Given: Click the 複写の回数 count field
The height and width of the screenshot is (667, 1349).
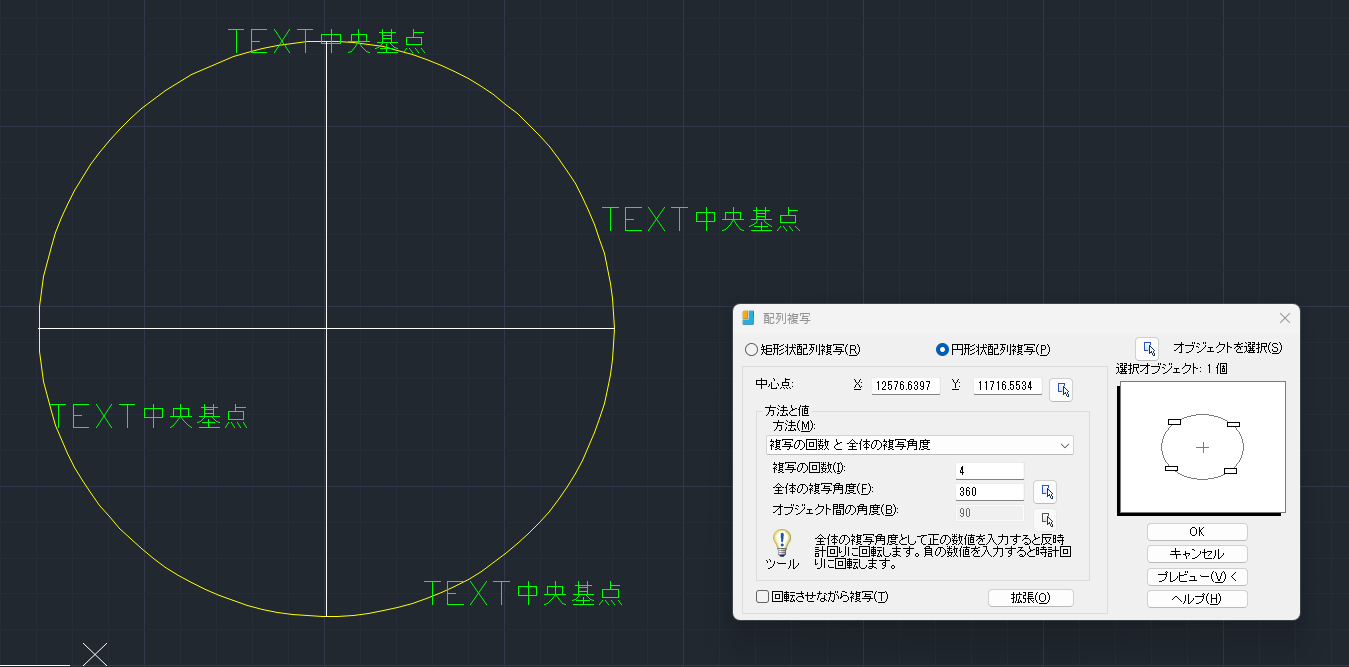Looking at the screenshot, I should click(x=989, y=468).
